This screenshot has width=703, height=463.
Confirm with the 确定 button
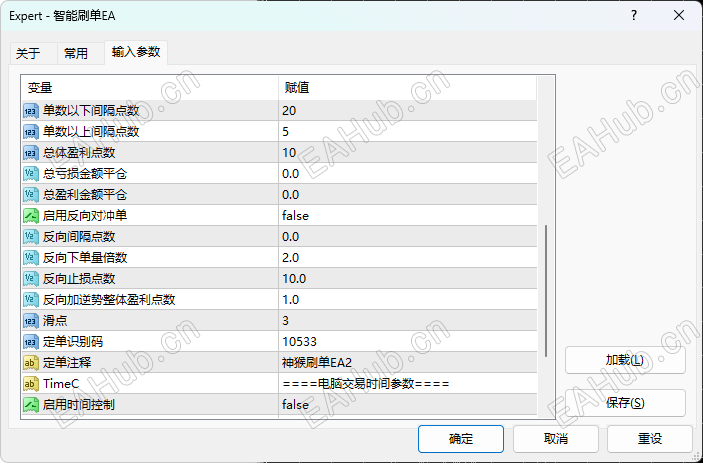click(461, 439)
